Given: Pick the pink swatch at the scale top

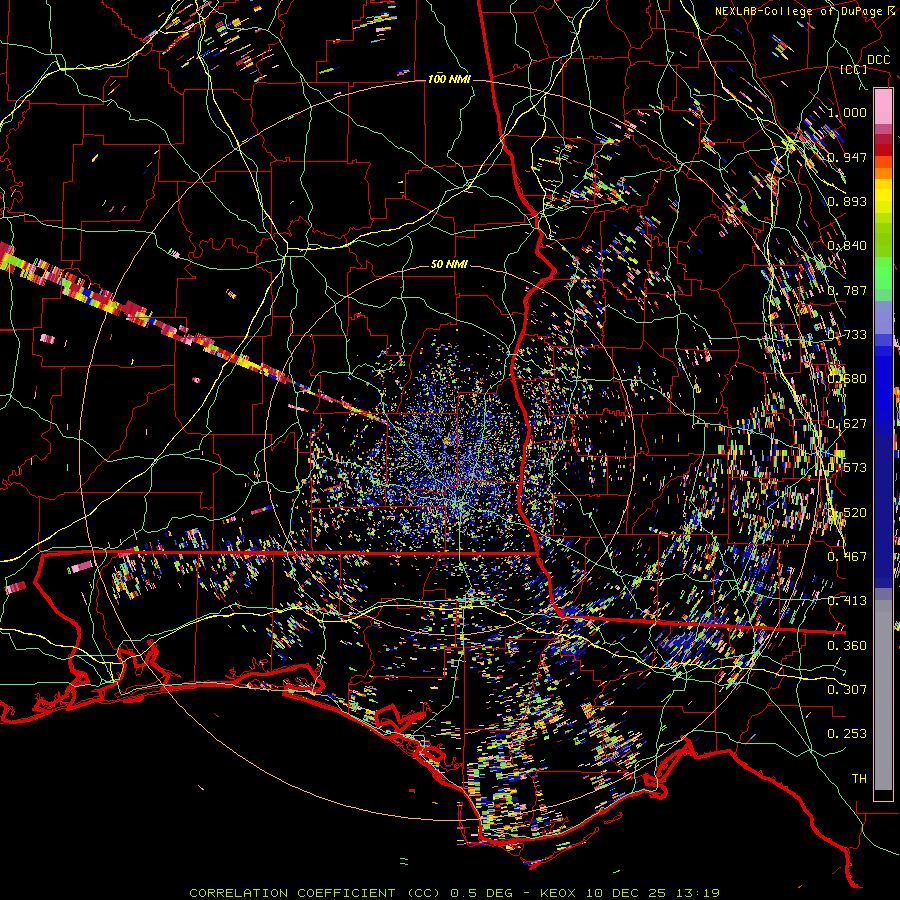Looking at the screenshot, I should coord(883,106).
